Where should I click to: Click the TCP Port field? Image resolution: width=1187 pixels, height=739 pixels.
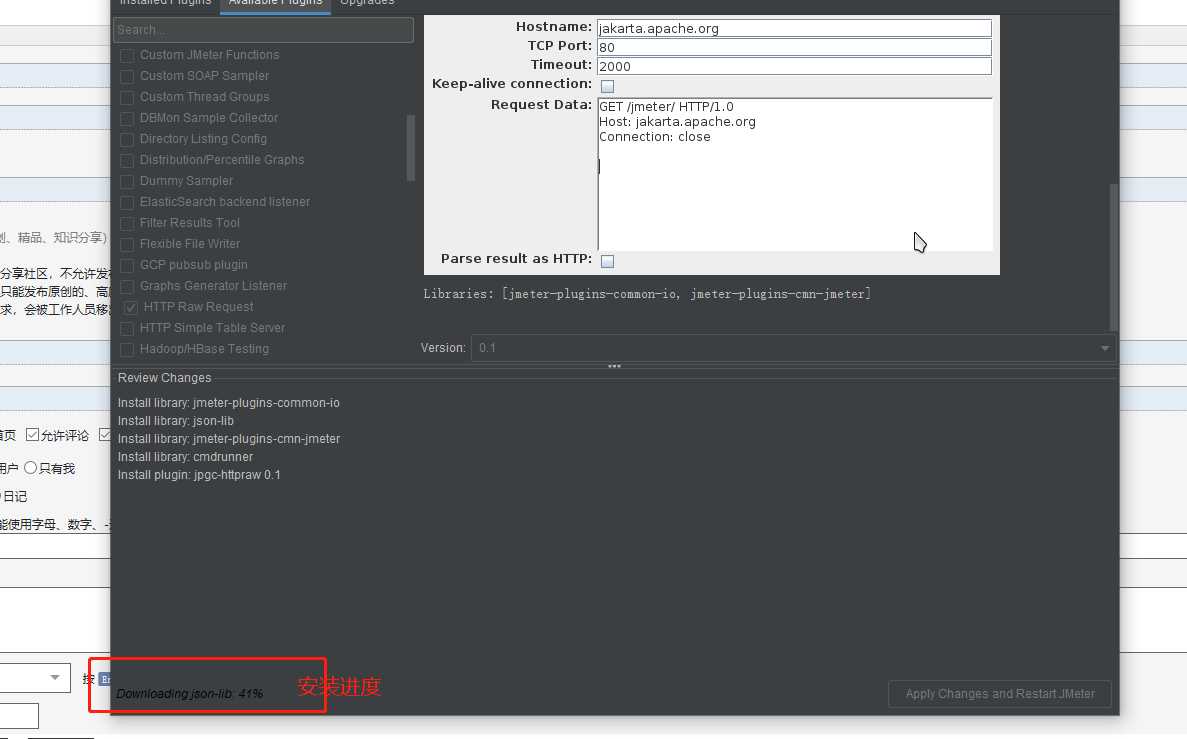(x=794, y=48)
